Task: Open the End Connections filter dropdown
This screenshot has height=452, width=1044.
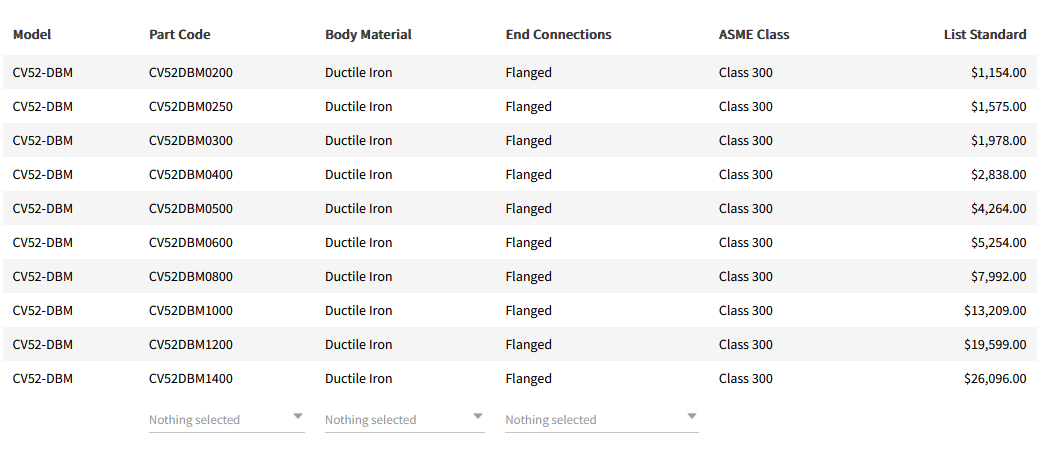Action: click(601, 420)
